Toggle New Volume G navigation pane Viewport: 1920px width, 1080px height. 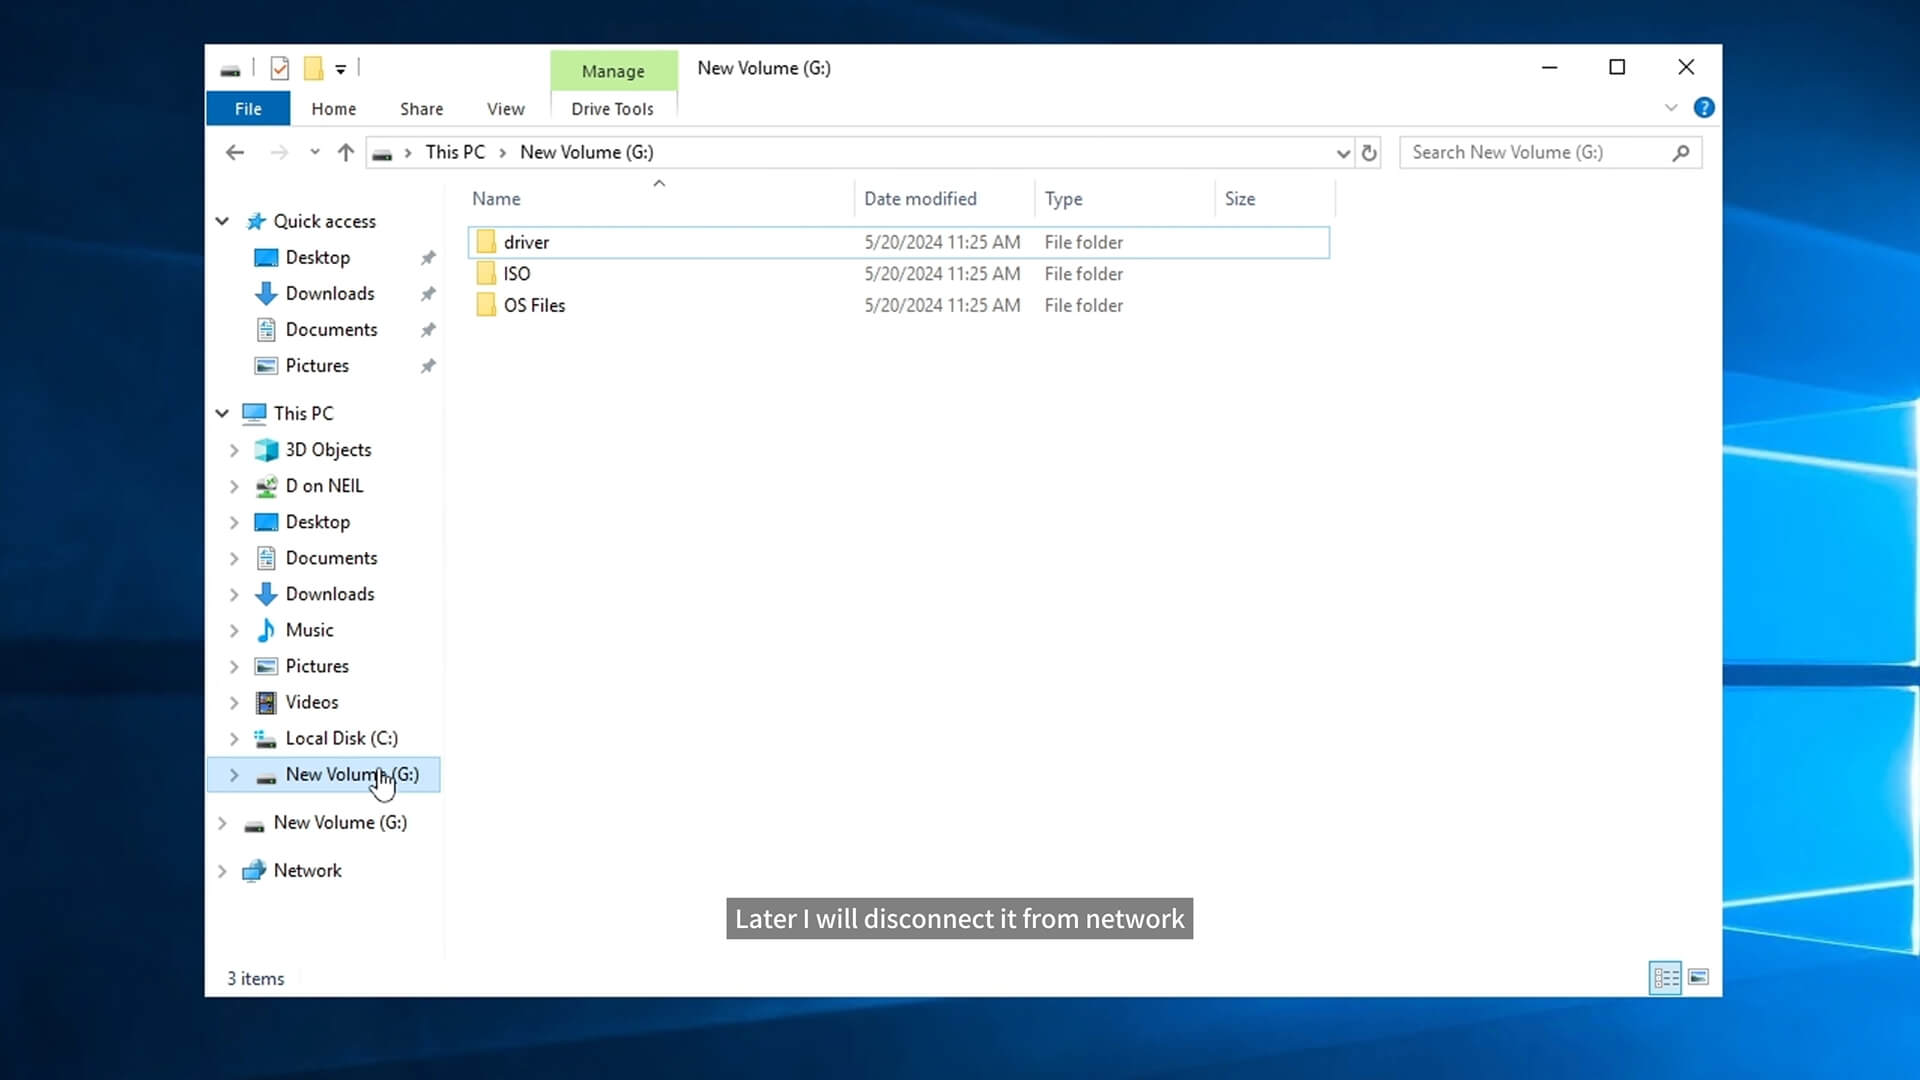click(x=233, y=774)
